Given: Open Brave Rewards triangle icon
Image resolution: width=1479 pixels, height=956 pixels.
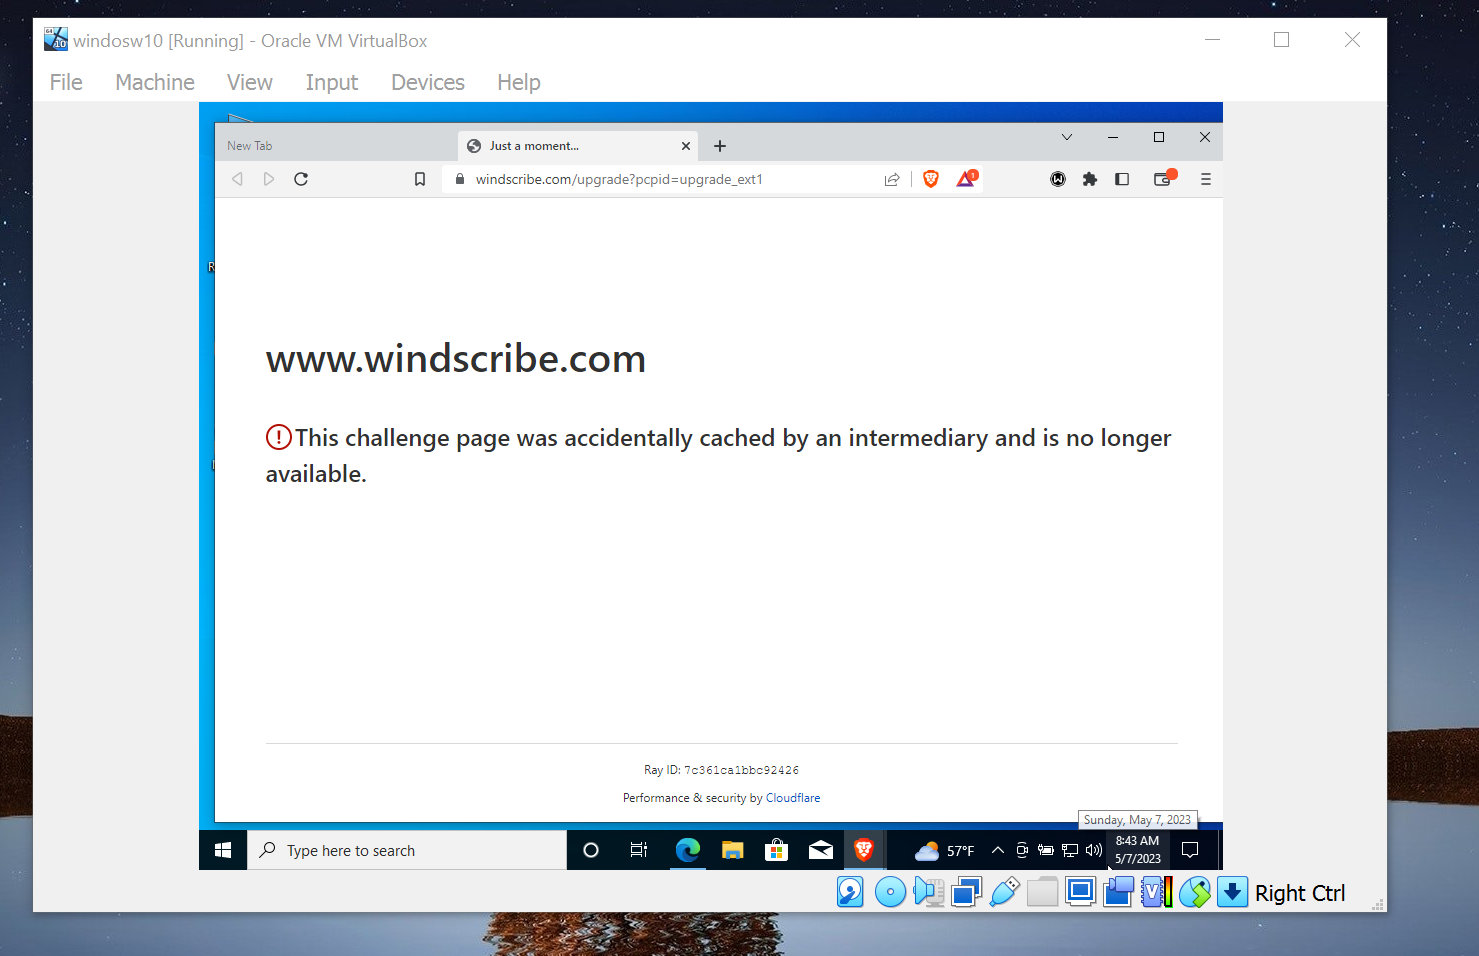Looking at the screenshot, I should (x=967, y=178).
